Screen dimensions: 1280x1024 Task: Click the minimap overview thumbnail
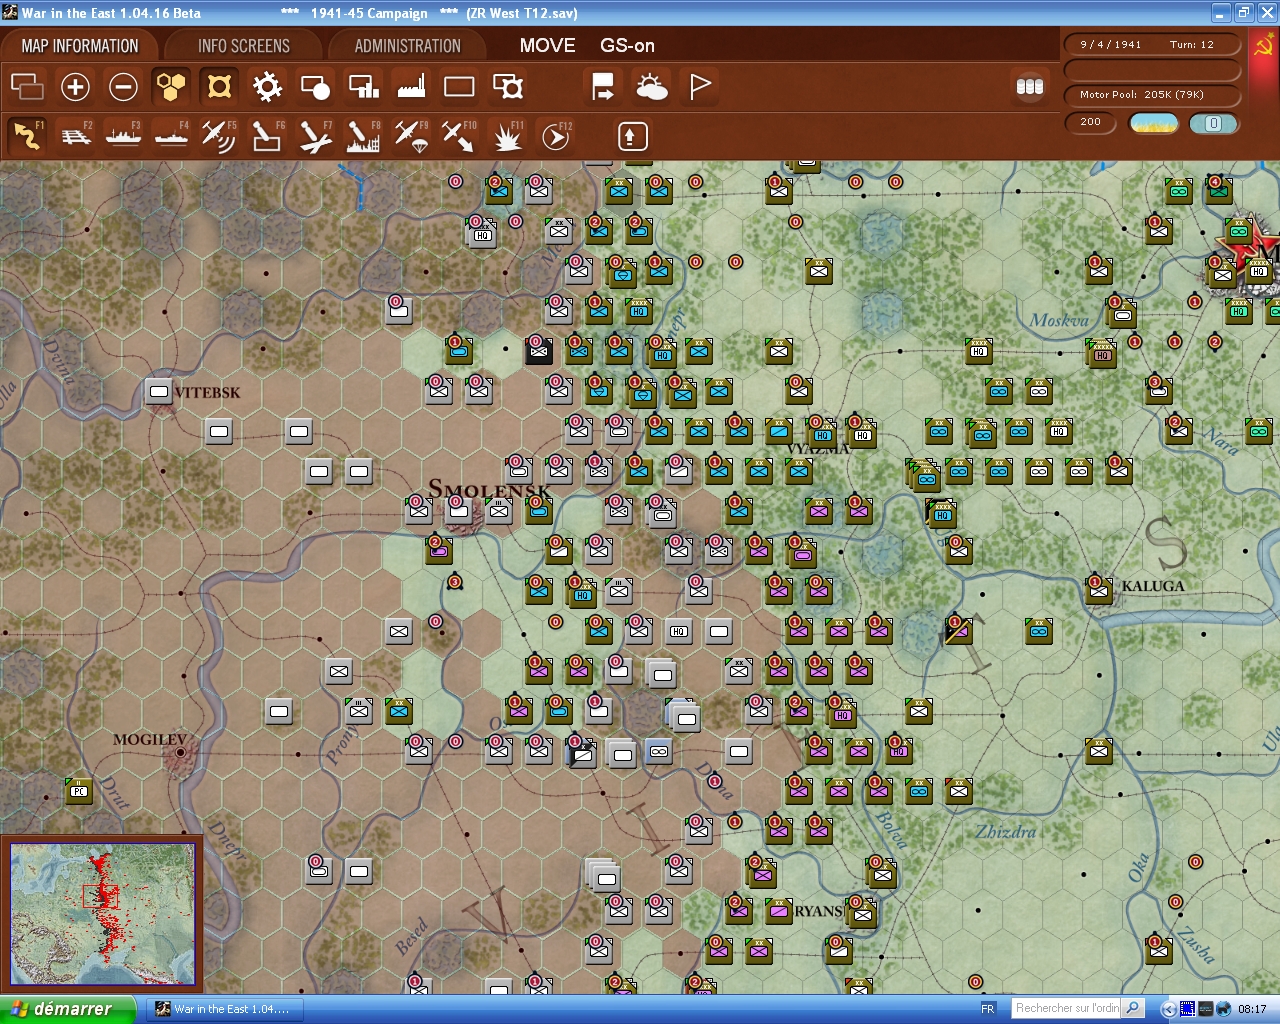click(103, 914)
